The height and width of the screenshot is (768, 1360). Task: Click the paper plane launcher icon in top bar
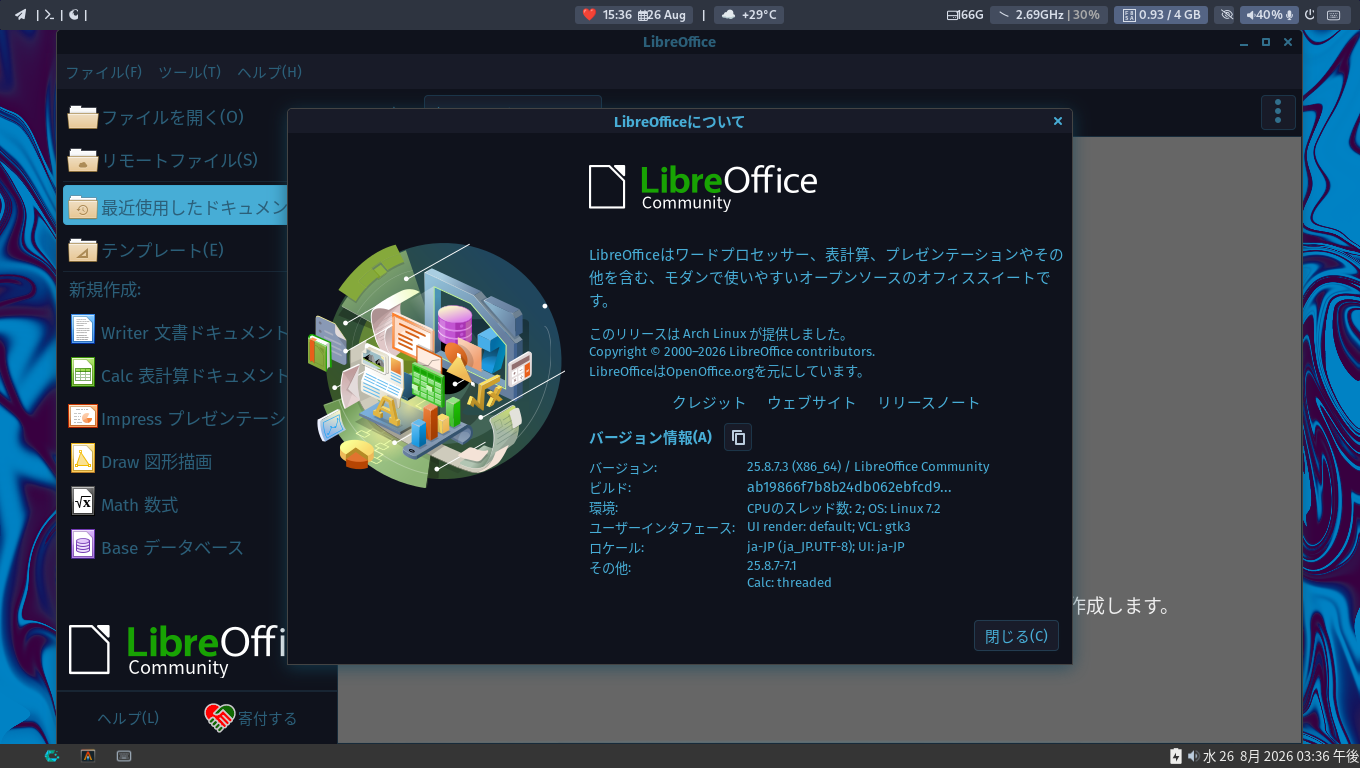20,14
